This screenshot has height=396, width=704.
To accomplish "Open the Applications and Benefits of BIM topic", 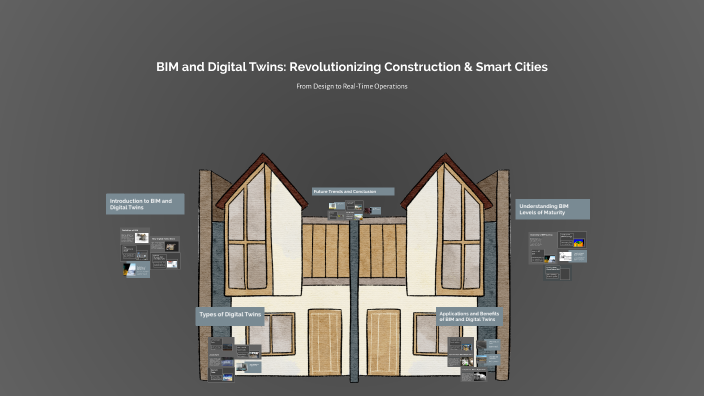I will coord(469,317).
